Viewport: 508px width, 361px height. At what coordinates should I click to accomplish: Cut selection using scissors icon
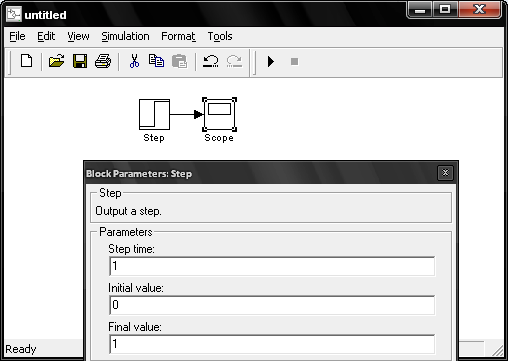(x=134, y=61)
